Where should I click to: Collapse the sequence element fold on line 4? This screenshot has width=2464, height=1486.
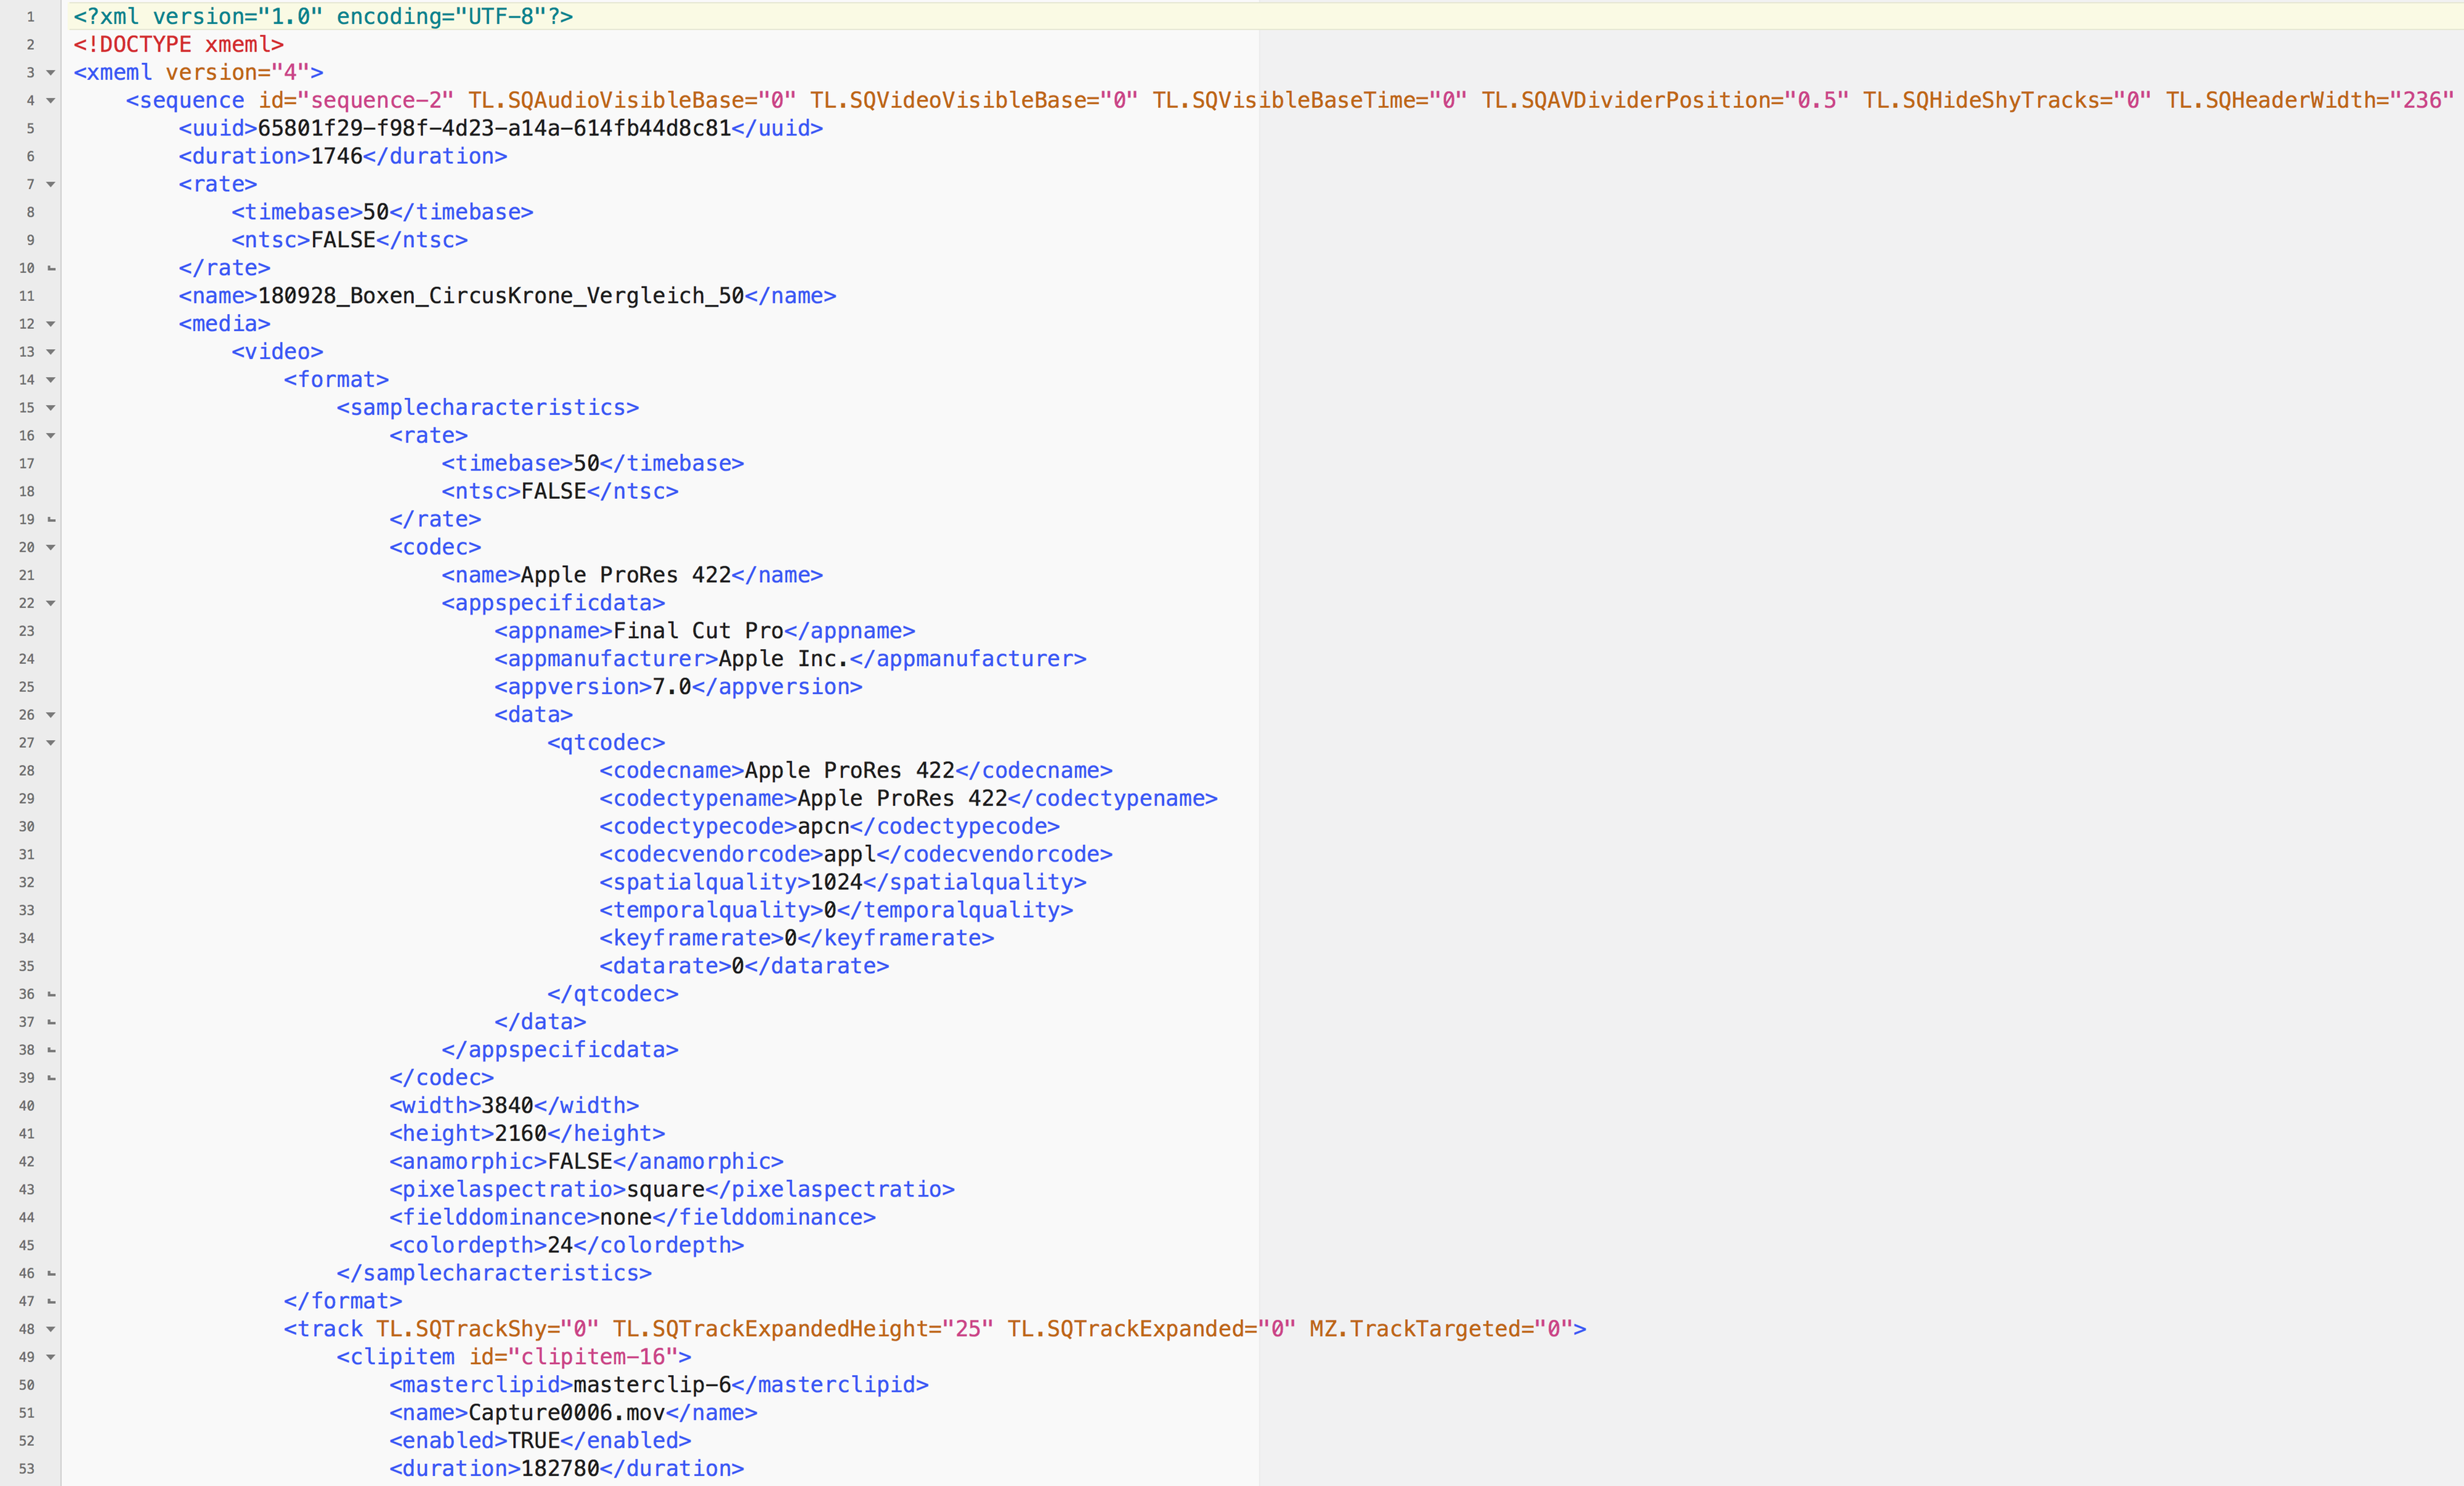tap(51, 101)
